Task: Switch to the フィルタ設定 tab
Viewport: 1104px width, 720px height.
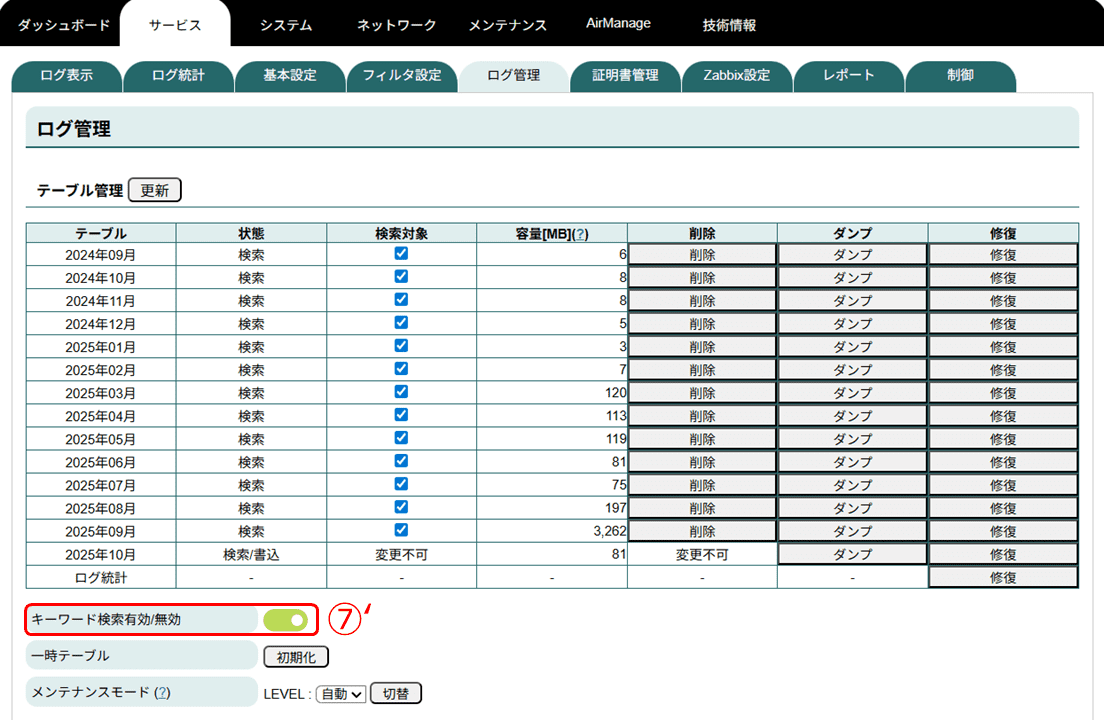Action: click(401, 76)
